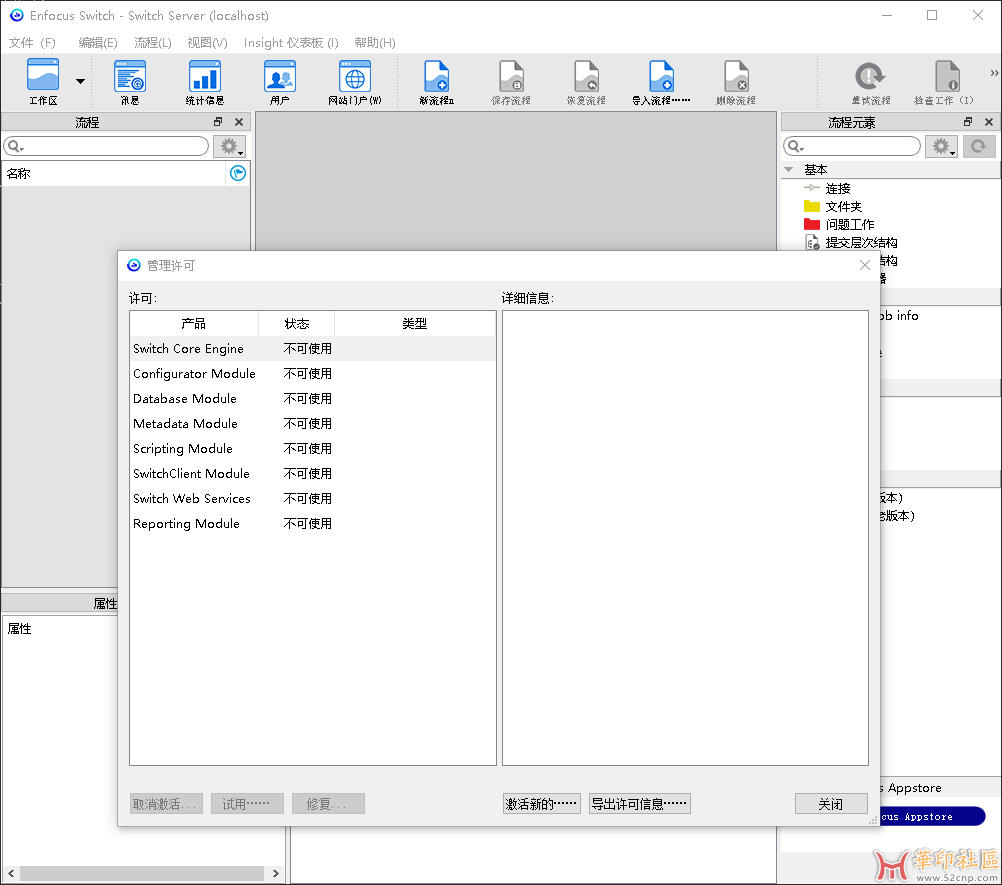
Task: Open the 文件 (F) menu
Action: (32, 43)
